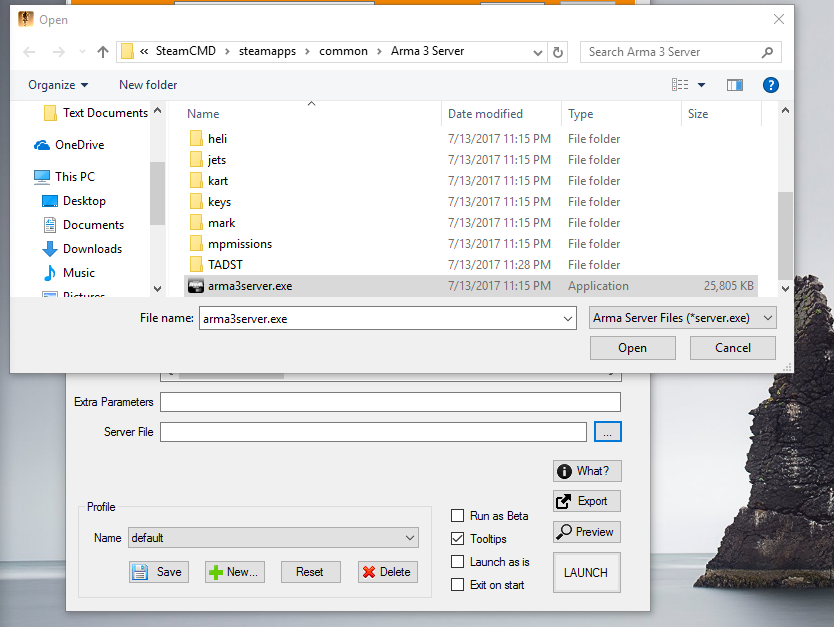
Task: Open the Arma Server Files filter dropdown
Action: [x=682, y=318]
